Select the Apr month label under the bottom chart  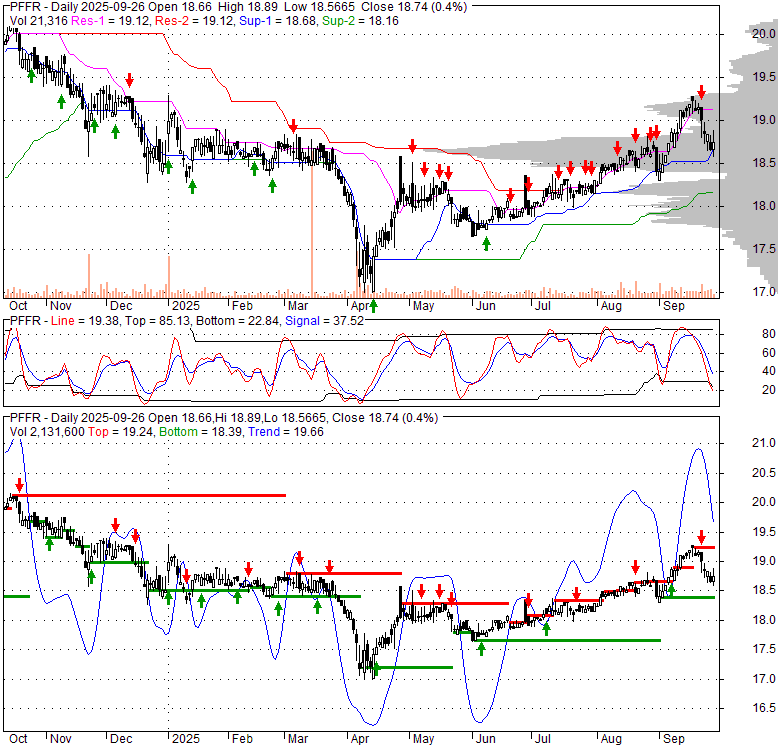coord(360,739)
